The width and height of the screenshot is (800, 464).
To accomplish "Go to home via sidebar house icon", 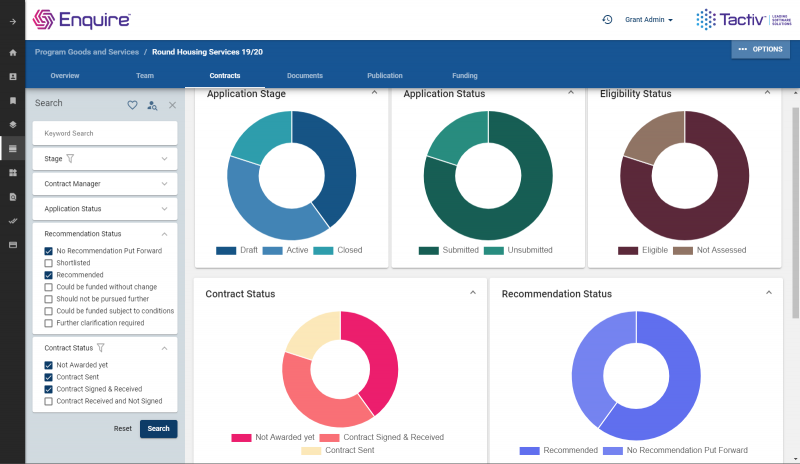I will tap(13, 53).
